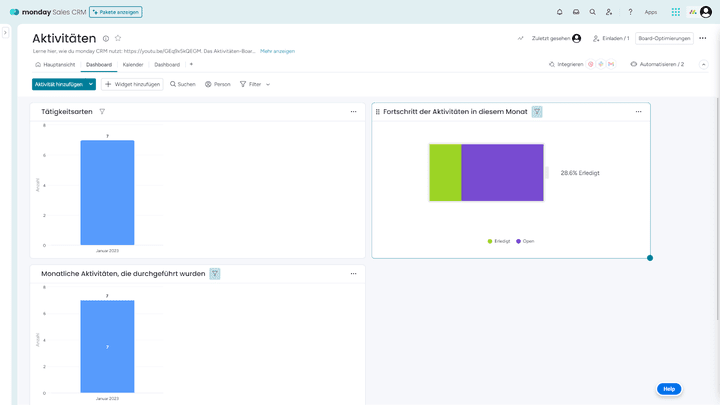The width and height of the screenshot is (720, 405).
Task: Open the help question mark icon
Action: (629, 12)
